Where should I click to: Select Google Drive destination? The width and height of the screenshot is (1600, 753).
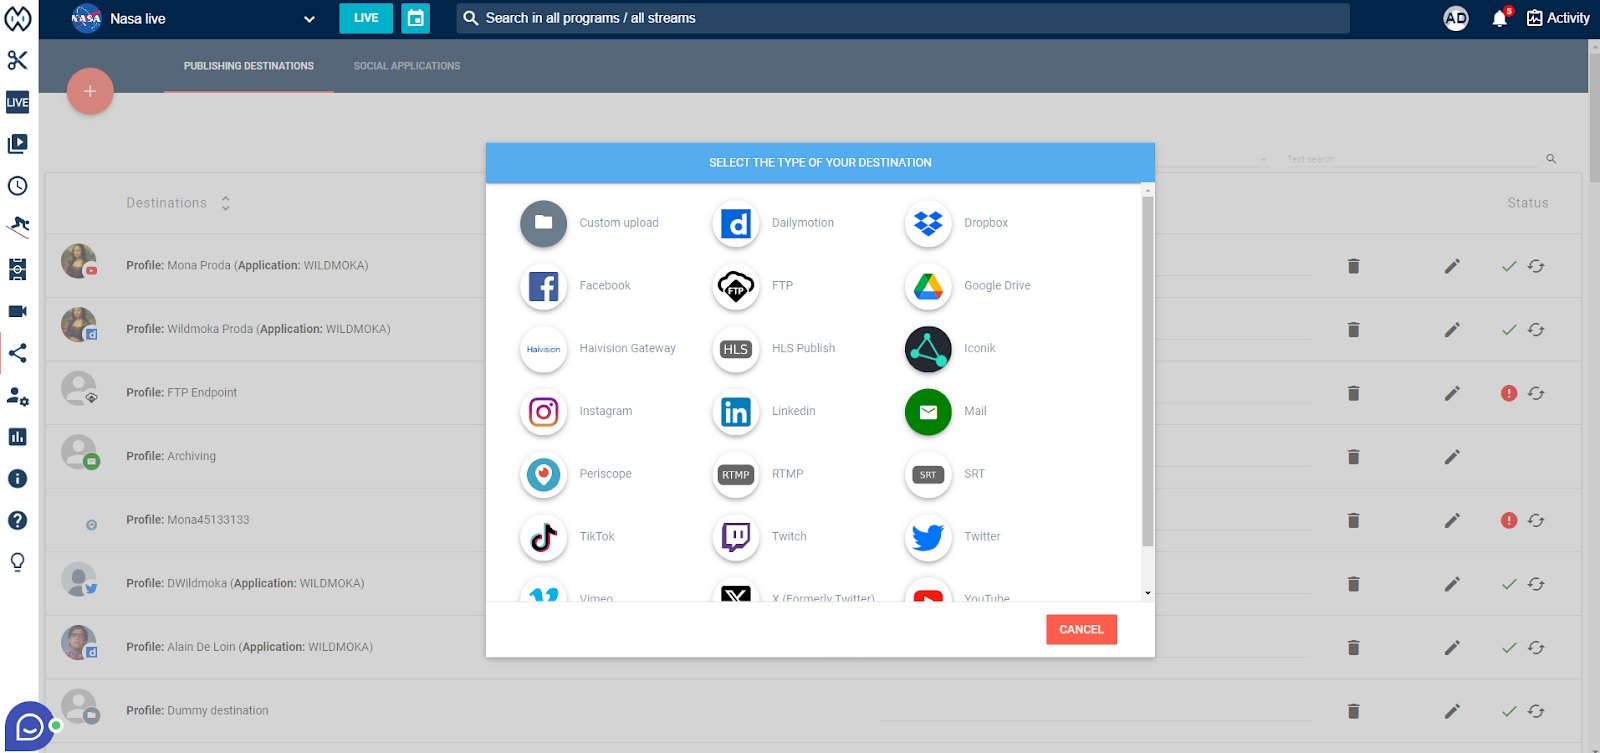coord(928,286)
